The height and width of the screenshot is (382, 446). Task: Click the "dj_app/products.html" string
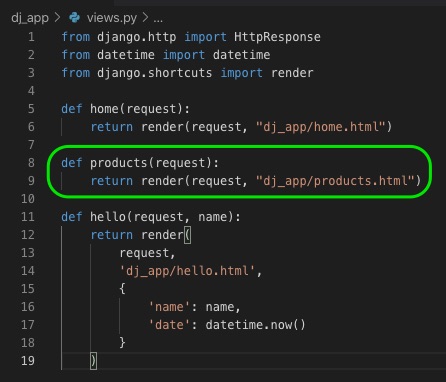click(x=335, y=181)
